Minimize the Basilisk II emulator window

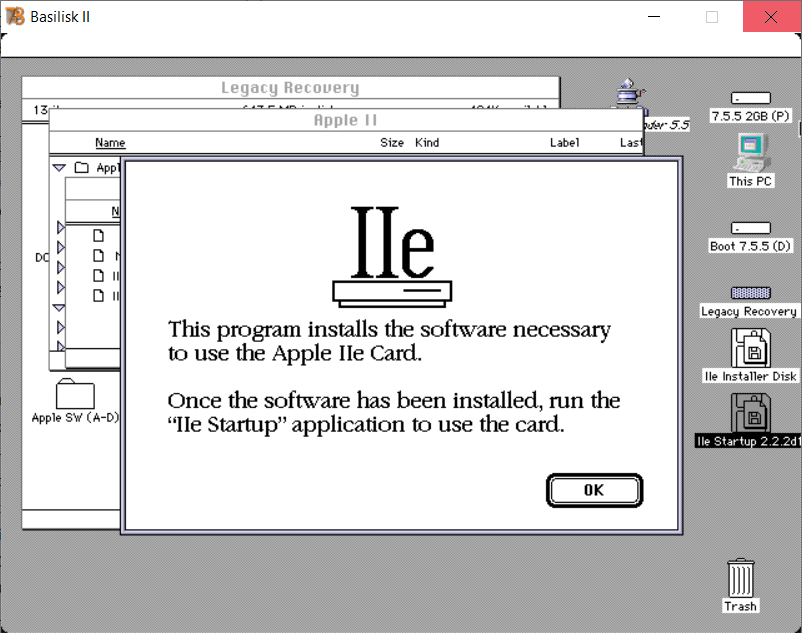[x=654, y=16]
